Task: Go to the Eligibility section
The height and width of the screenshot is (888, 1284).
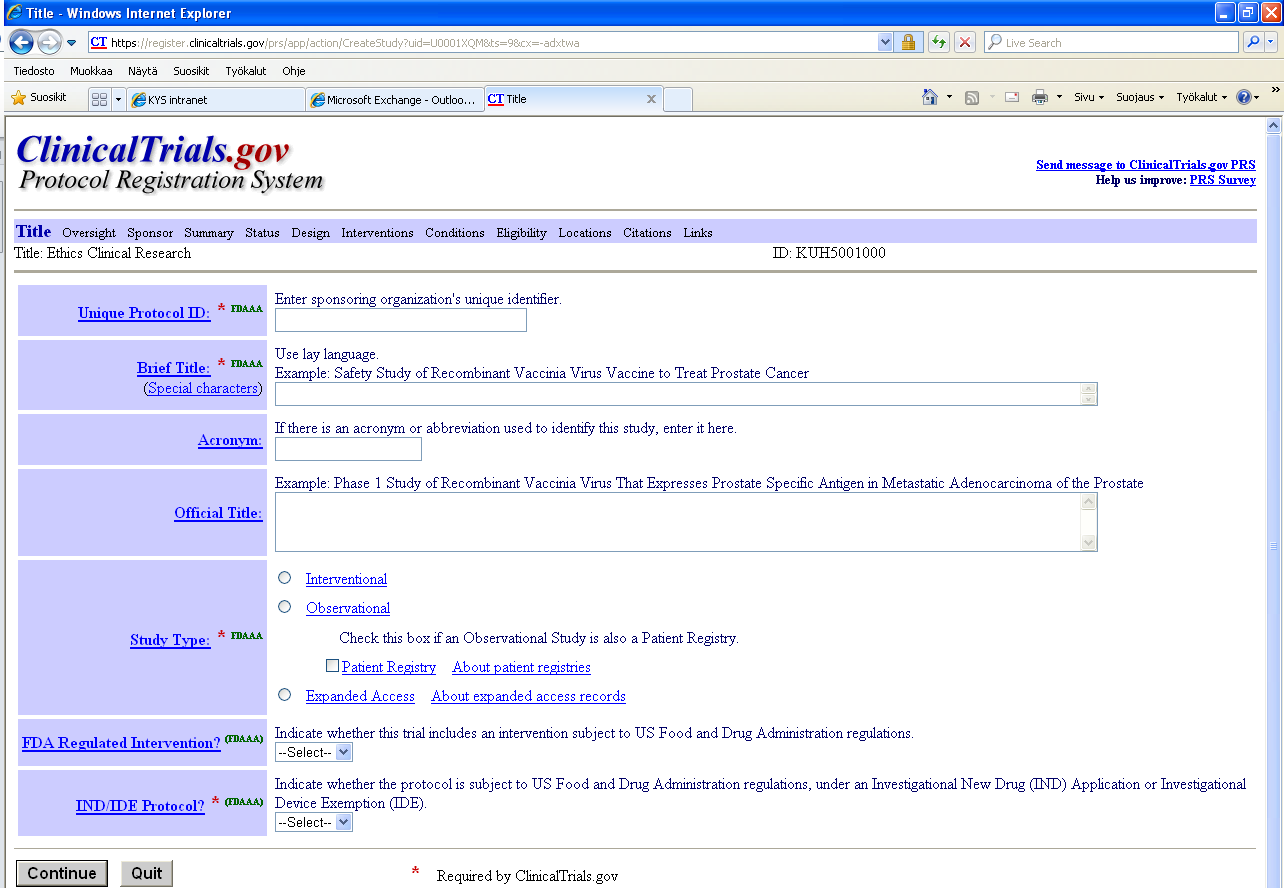Action: pos(522,233)
